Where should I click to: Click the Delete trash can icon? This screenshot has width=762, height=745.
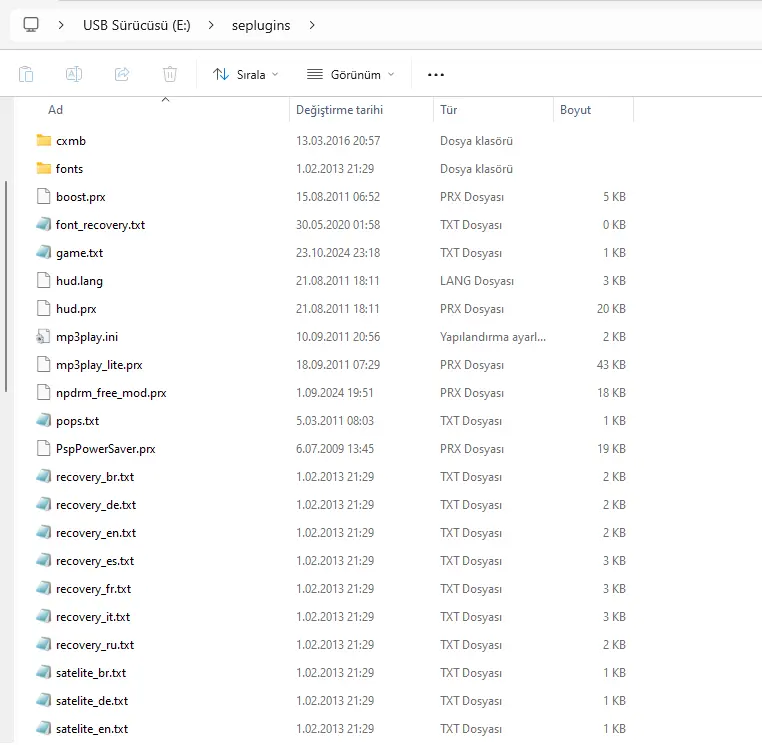(x=170, y=74)
